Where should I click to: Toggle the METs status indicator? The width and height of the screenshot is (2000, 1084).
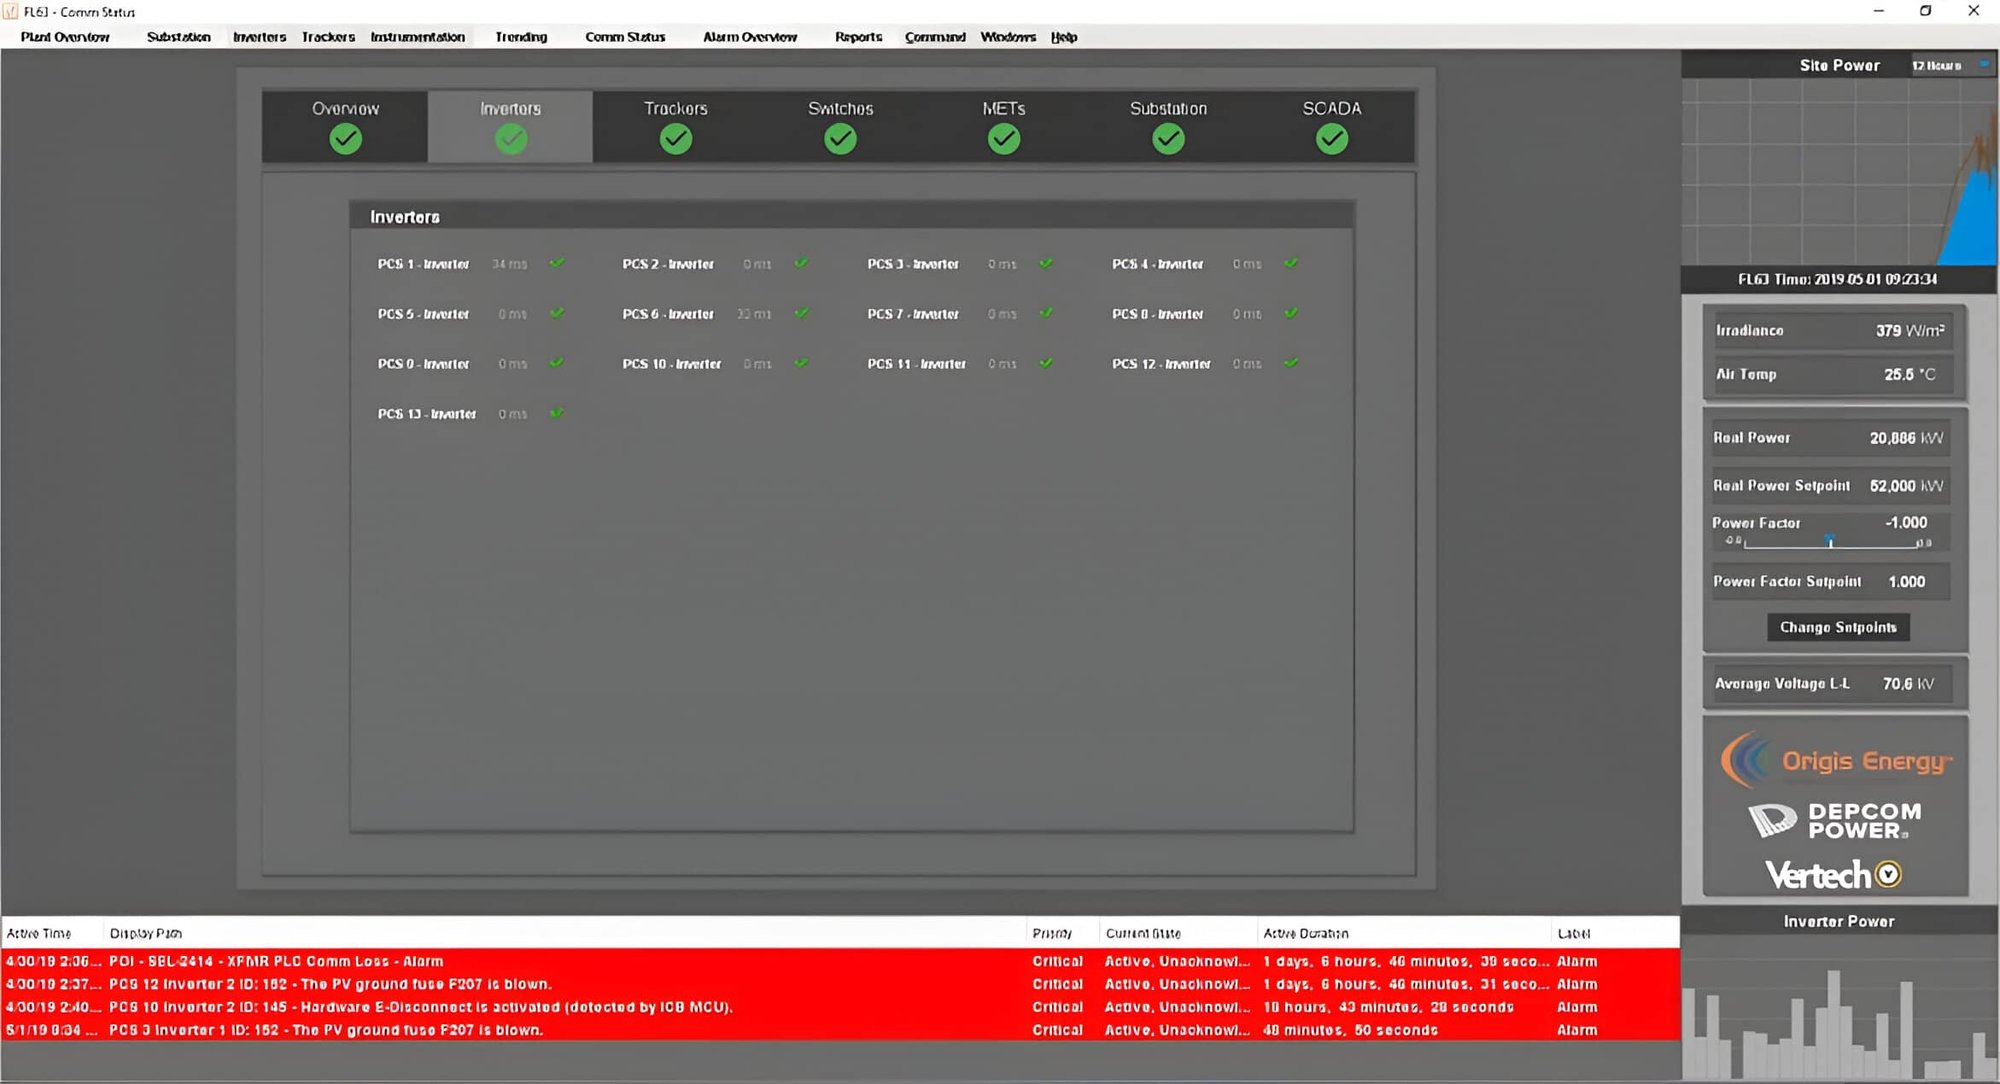[1003, 139]
